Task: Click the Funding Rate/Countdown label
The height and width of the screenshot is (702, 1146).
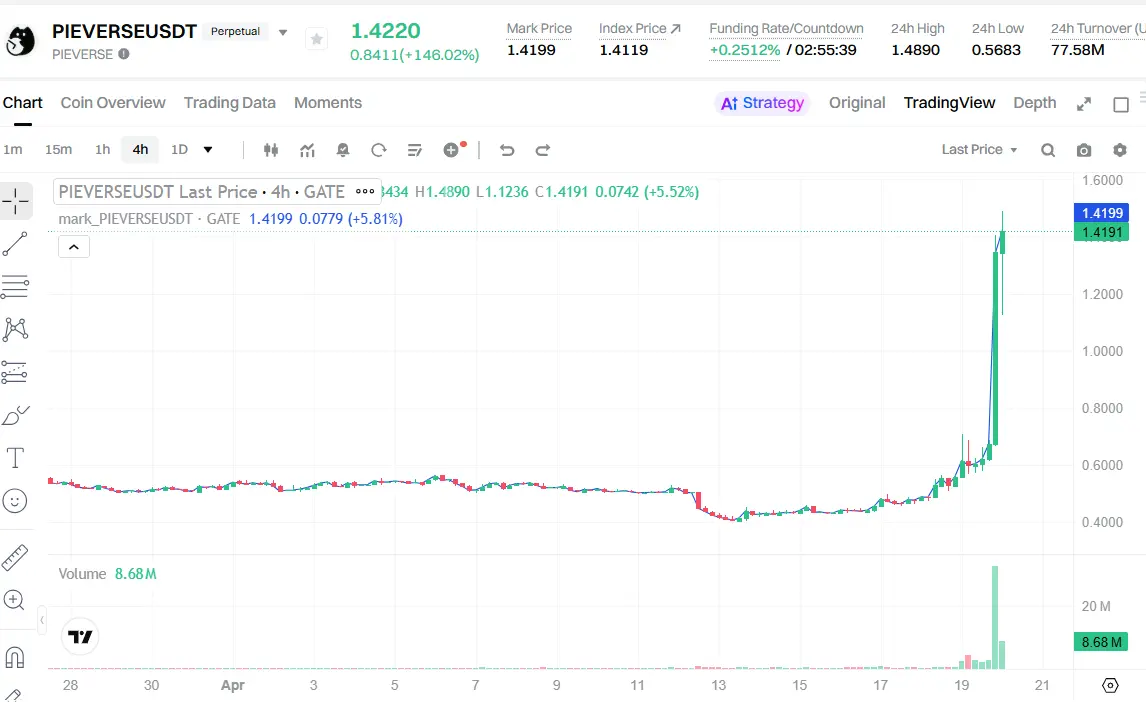Action: point(786,28)
